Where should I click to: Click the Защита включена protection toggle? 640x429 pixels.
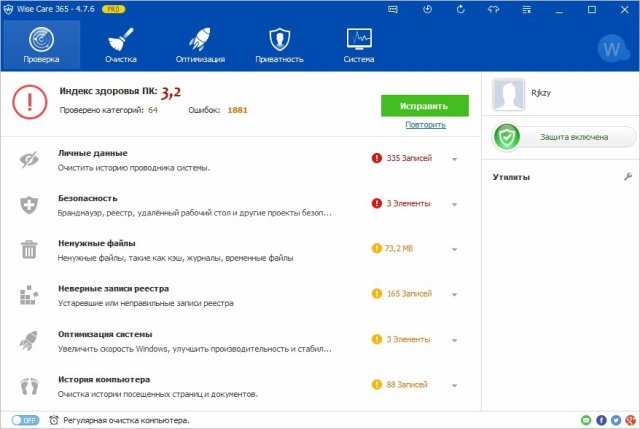coord(565,137)
